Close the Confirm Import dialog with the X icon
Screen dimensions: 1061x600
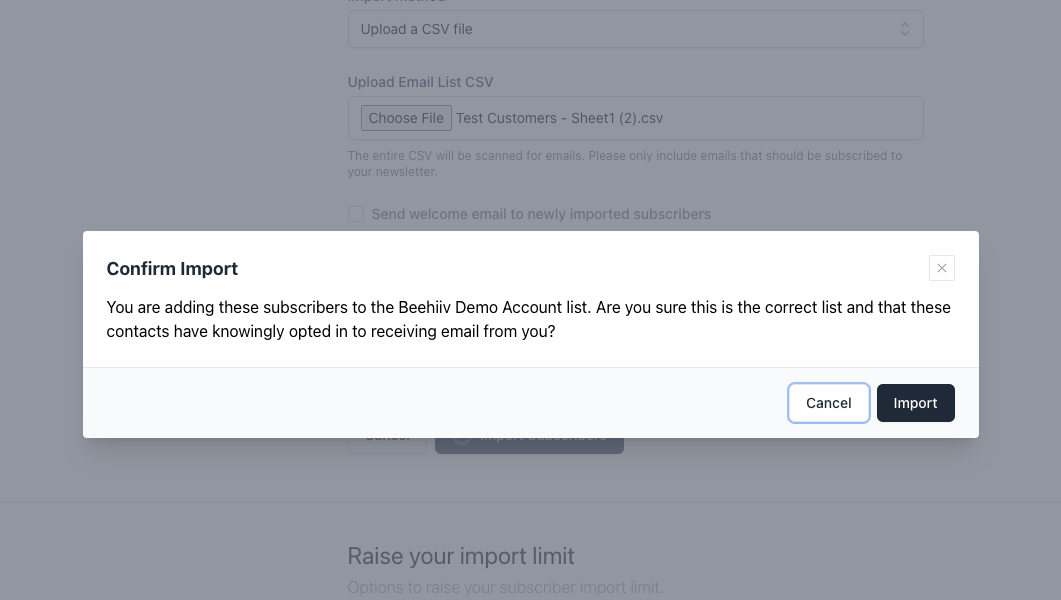point(941,268)
